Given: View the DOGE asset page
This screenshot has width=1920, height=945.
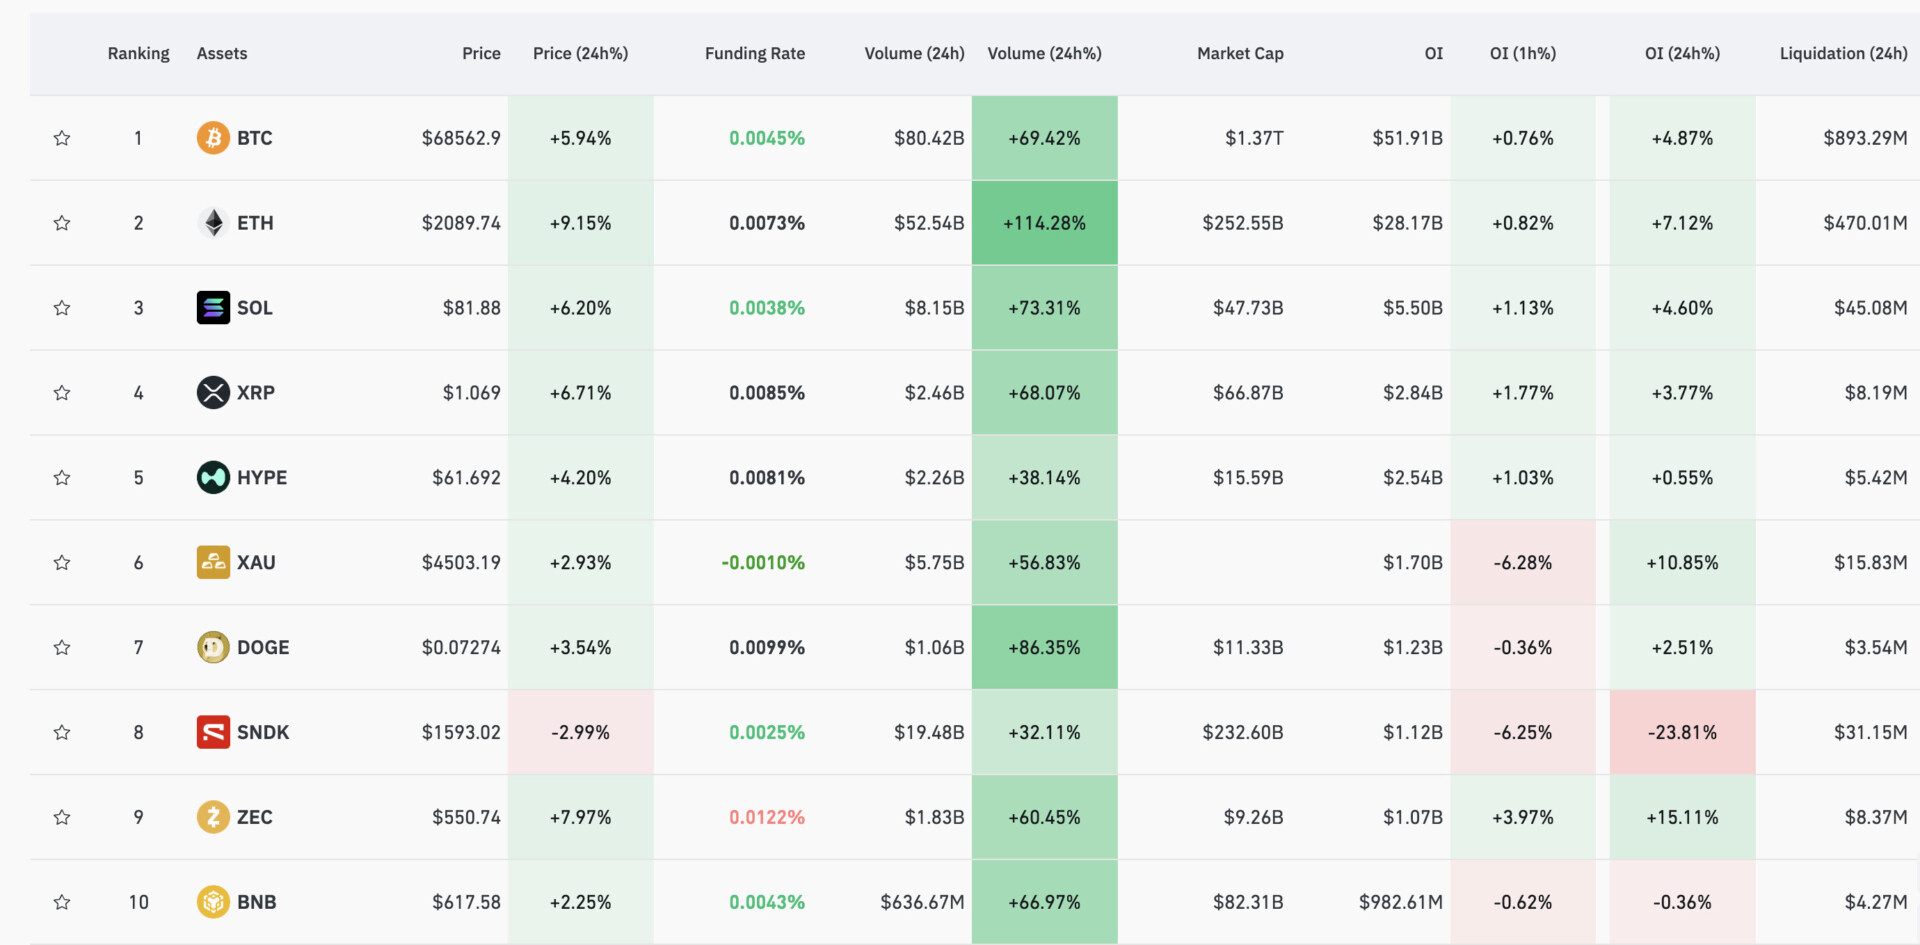Looking at the screenshot, I should 263,647.
